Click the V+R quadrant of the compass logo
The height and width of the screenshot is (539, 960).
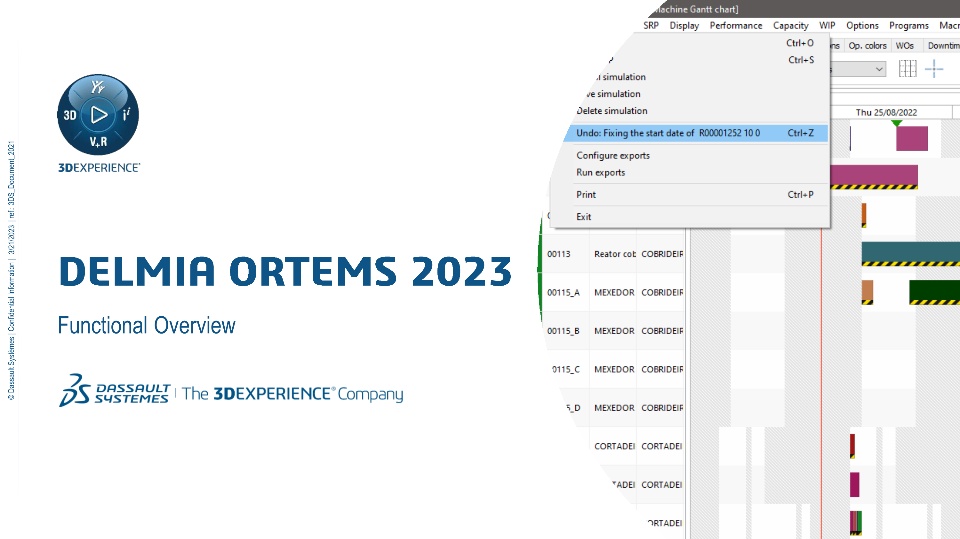point(98,142)
